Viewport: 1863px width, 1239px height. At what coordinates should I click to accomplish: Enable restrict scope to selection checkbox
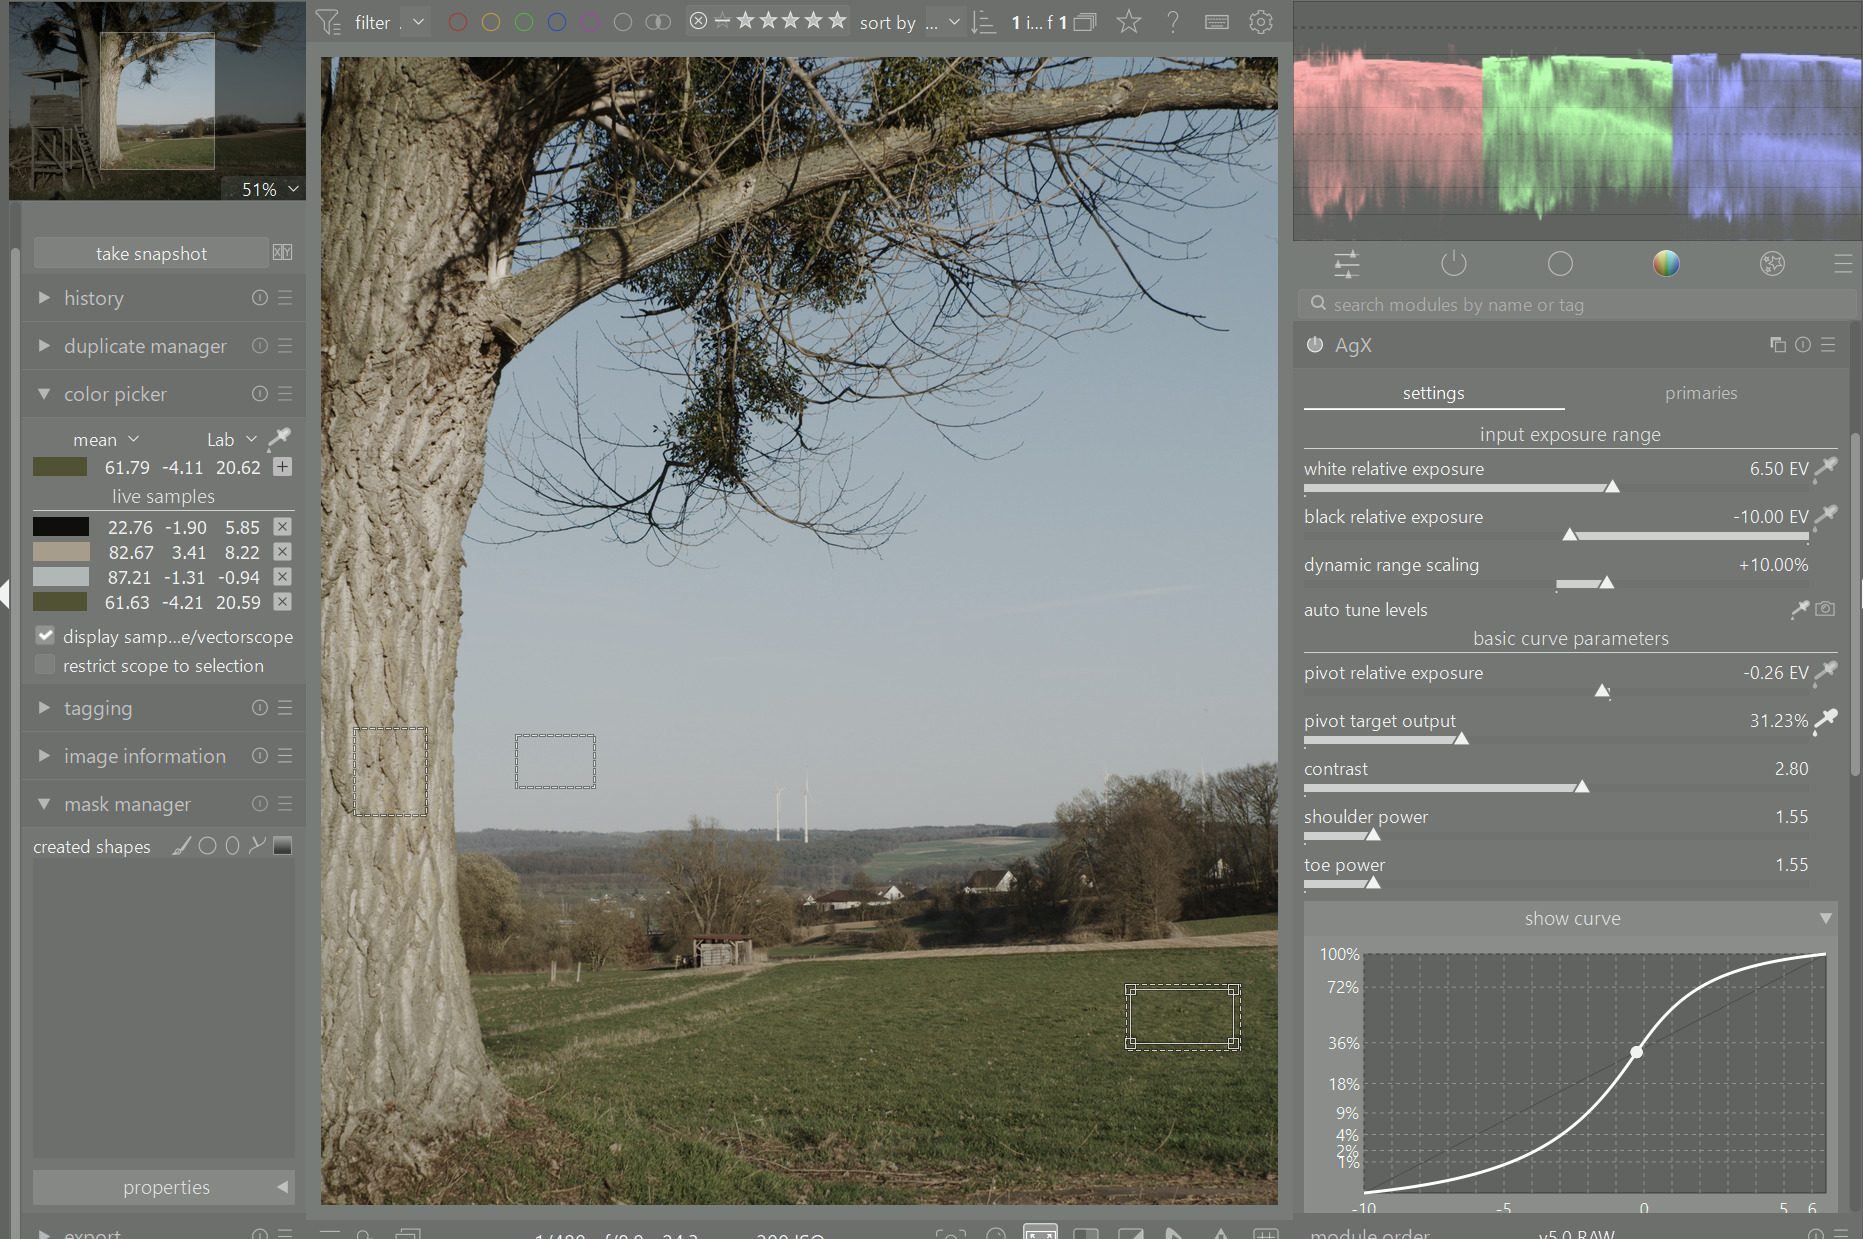click(x=46, y=665)
